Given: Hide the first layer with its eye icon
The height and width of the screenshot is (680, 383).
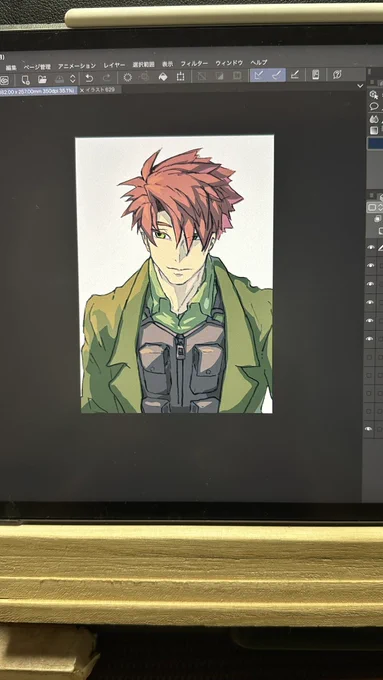Looking at the screenshot, I should click(370, 248).
